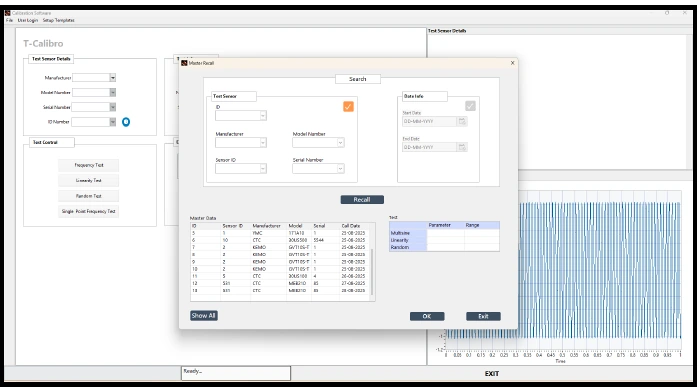Image resolution: width=699 pixels, height=387 pixels.
Task: Click Start Date input field
Action: point(430,121)
